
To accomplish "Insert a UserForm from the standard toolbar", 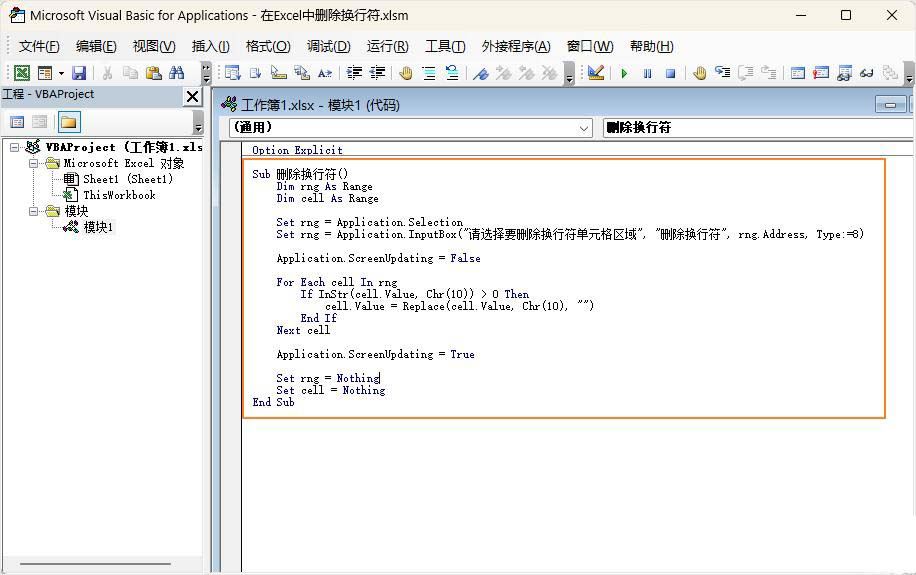I will pyautogui.click(x=44, y=72).
